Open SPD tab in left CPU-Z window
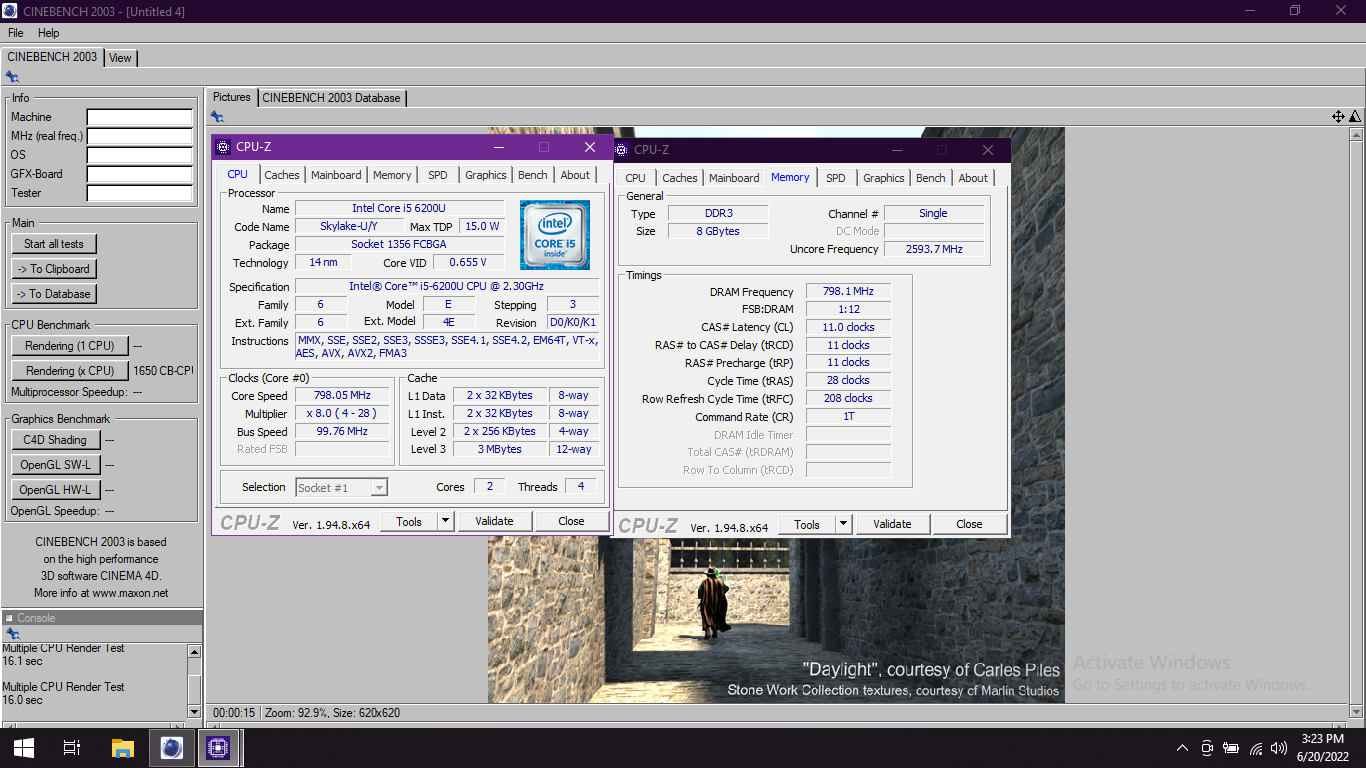 [438, 175]
